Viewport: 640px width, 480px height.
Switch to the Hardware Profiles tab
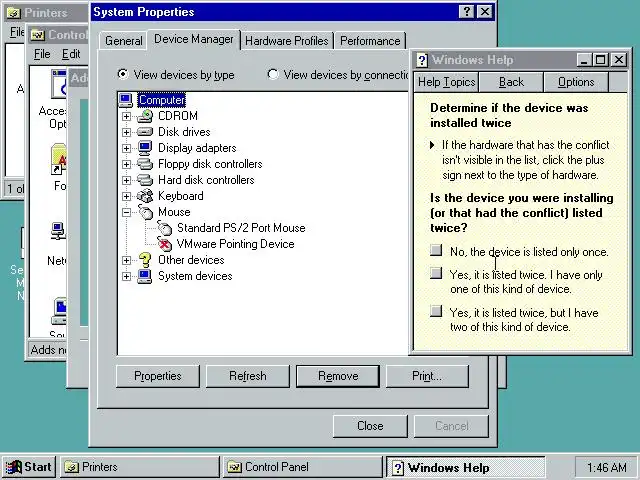pyautogui.click(x=287, y=41)
